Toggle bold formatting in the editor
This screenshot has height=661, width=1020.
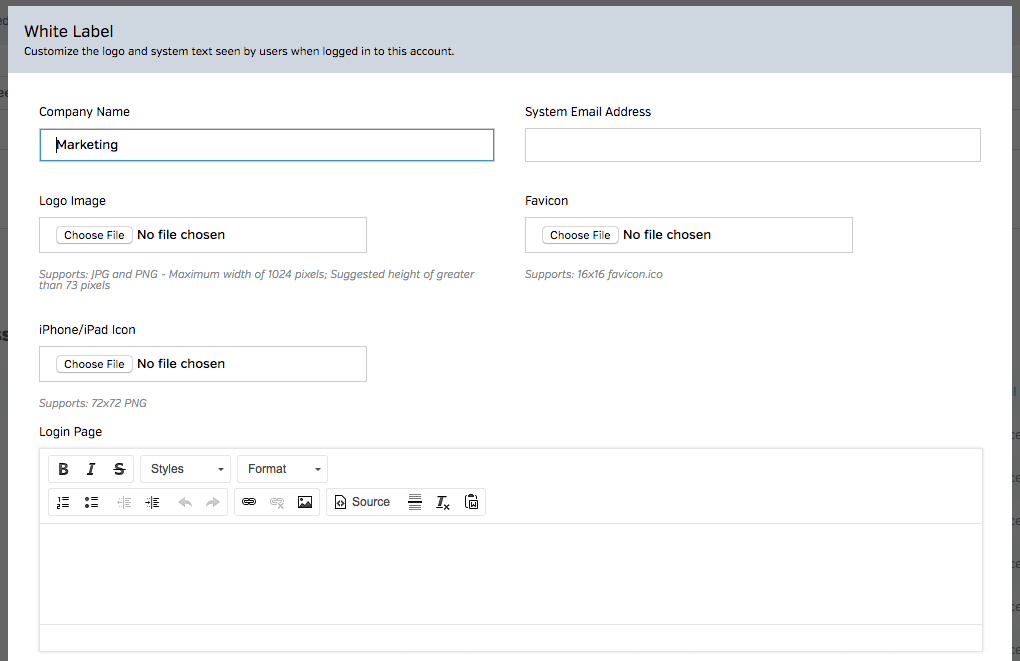click(x=64, y=469)
